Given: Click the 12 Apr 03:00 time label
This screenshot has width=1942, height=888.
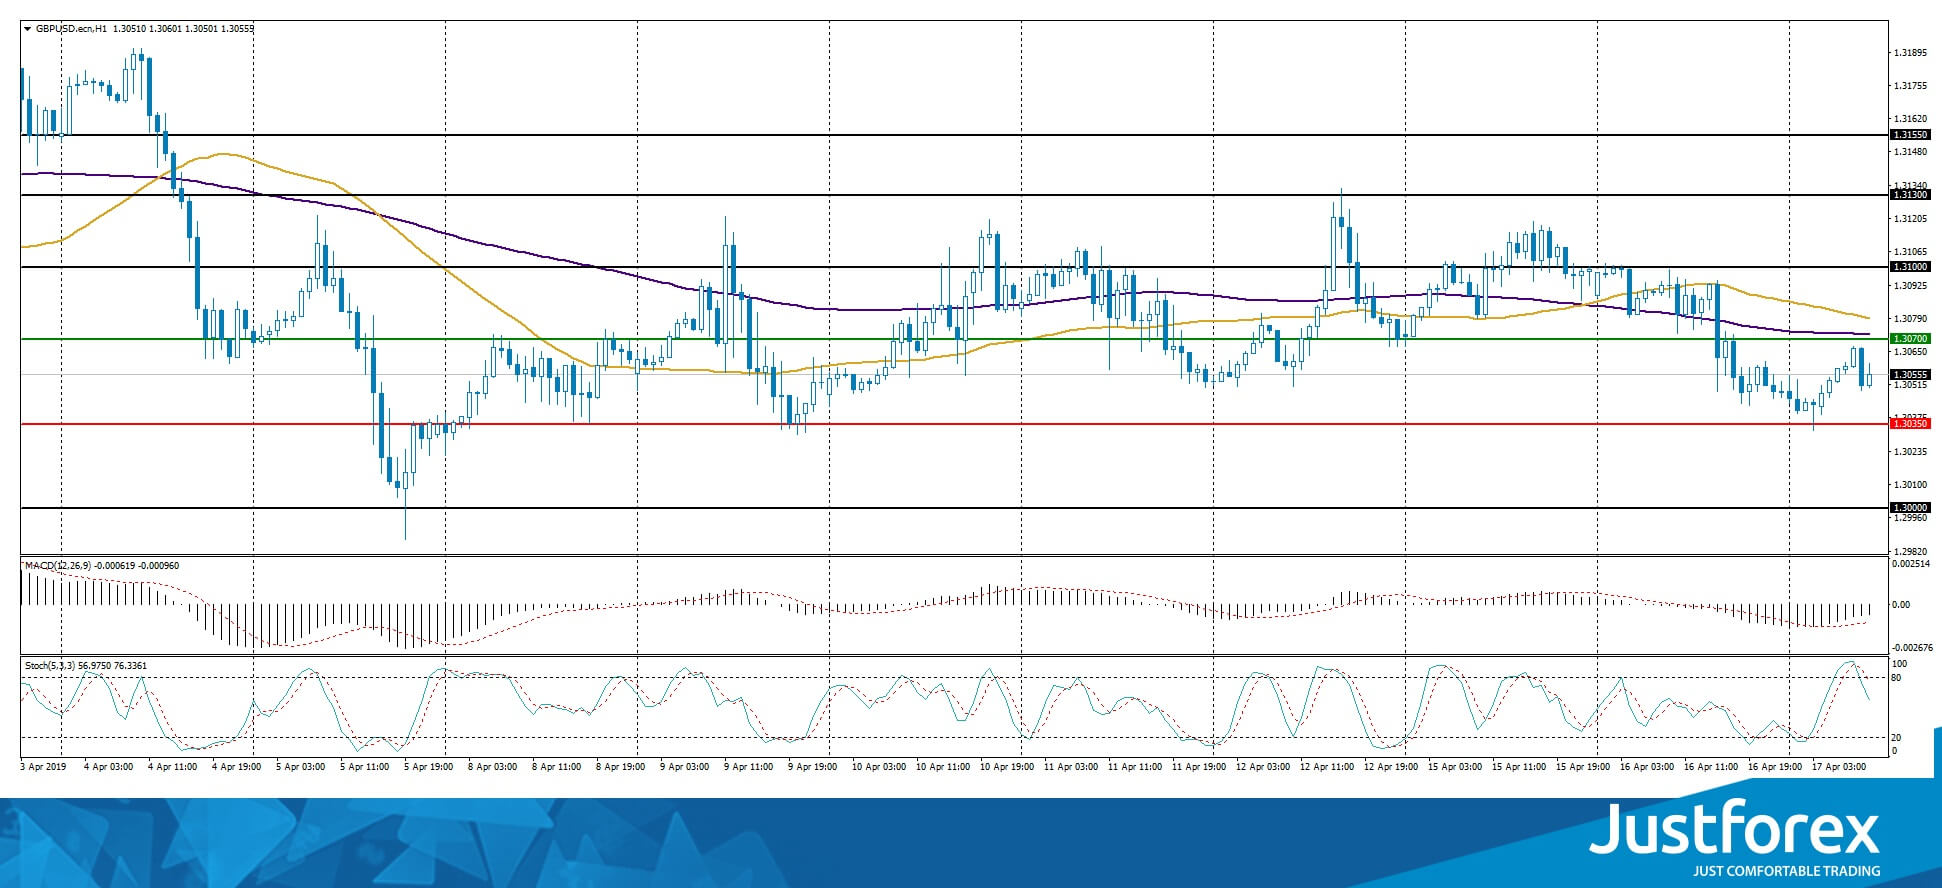Looking at the screenshot, I should tap(1262, 767).
